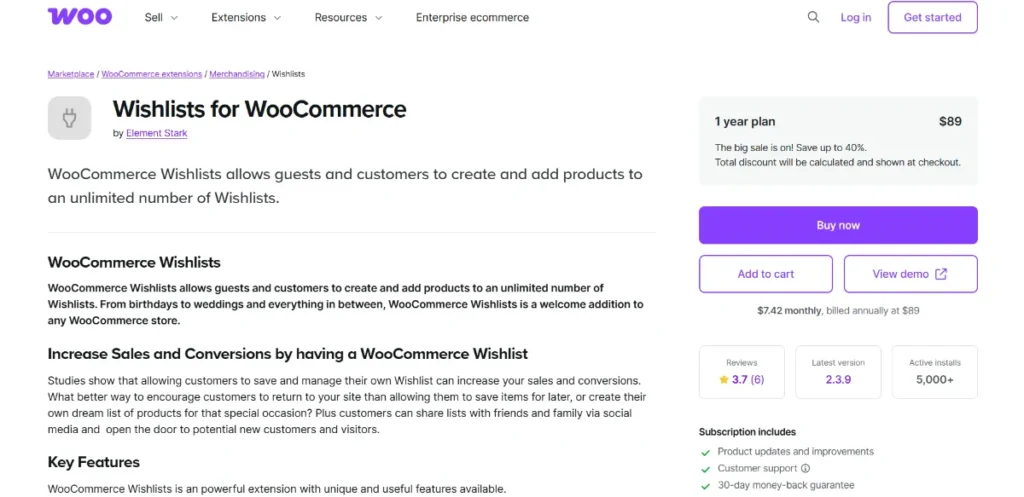The height and width of the screenshot is (497, 1024).
Task: Open the Element Stark vendor link
Action: (x=156, y=133)
